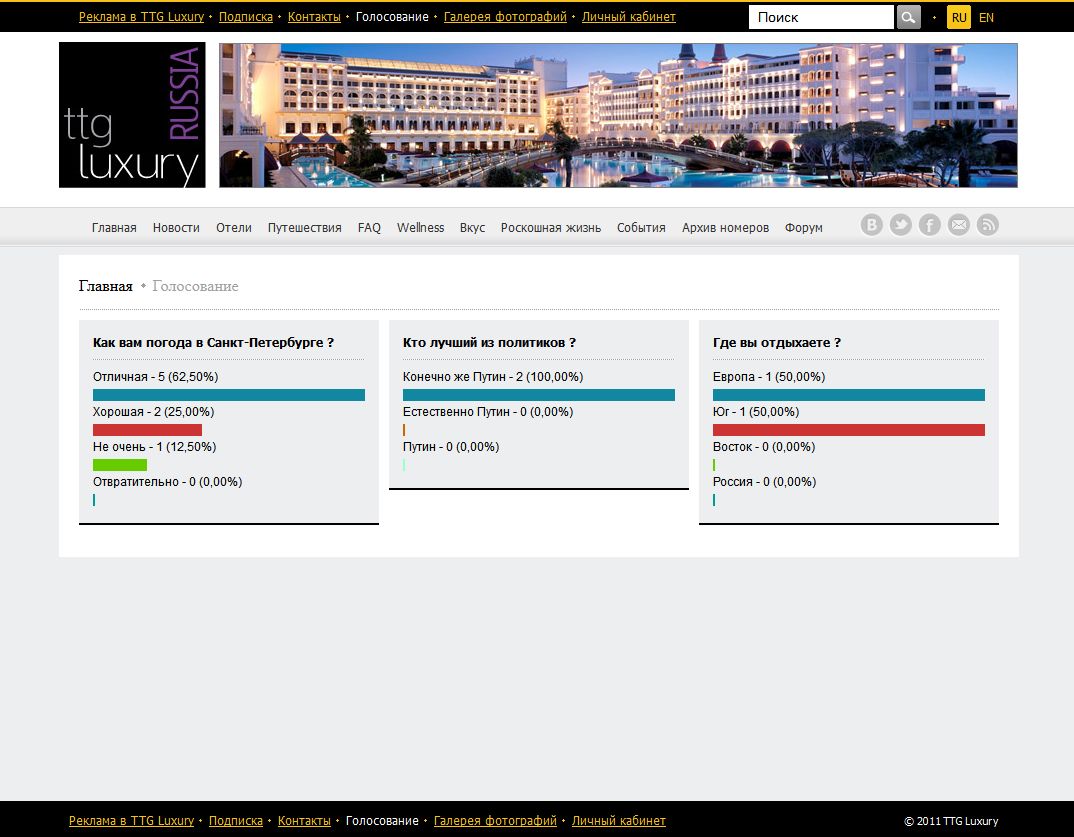The width and height of the screenshot is (1074, 837).
Task: Click Отвратительно - 0 (0,00%) text
Action: point(167,482)
